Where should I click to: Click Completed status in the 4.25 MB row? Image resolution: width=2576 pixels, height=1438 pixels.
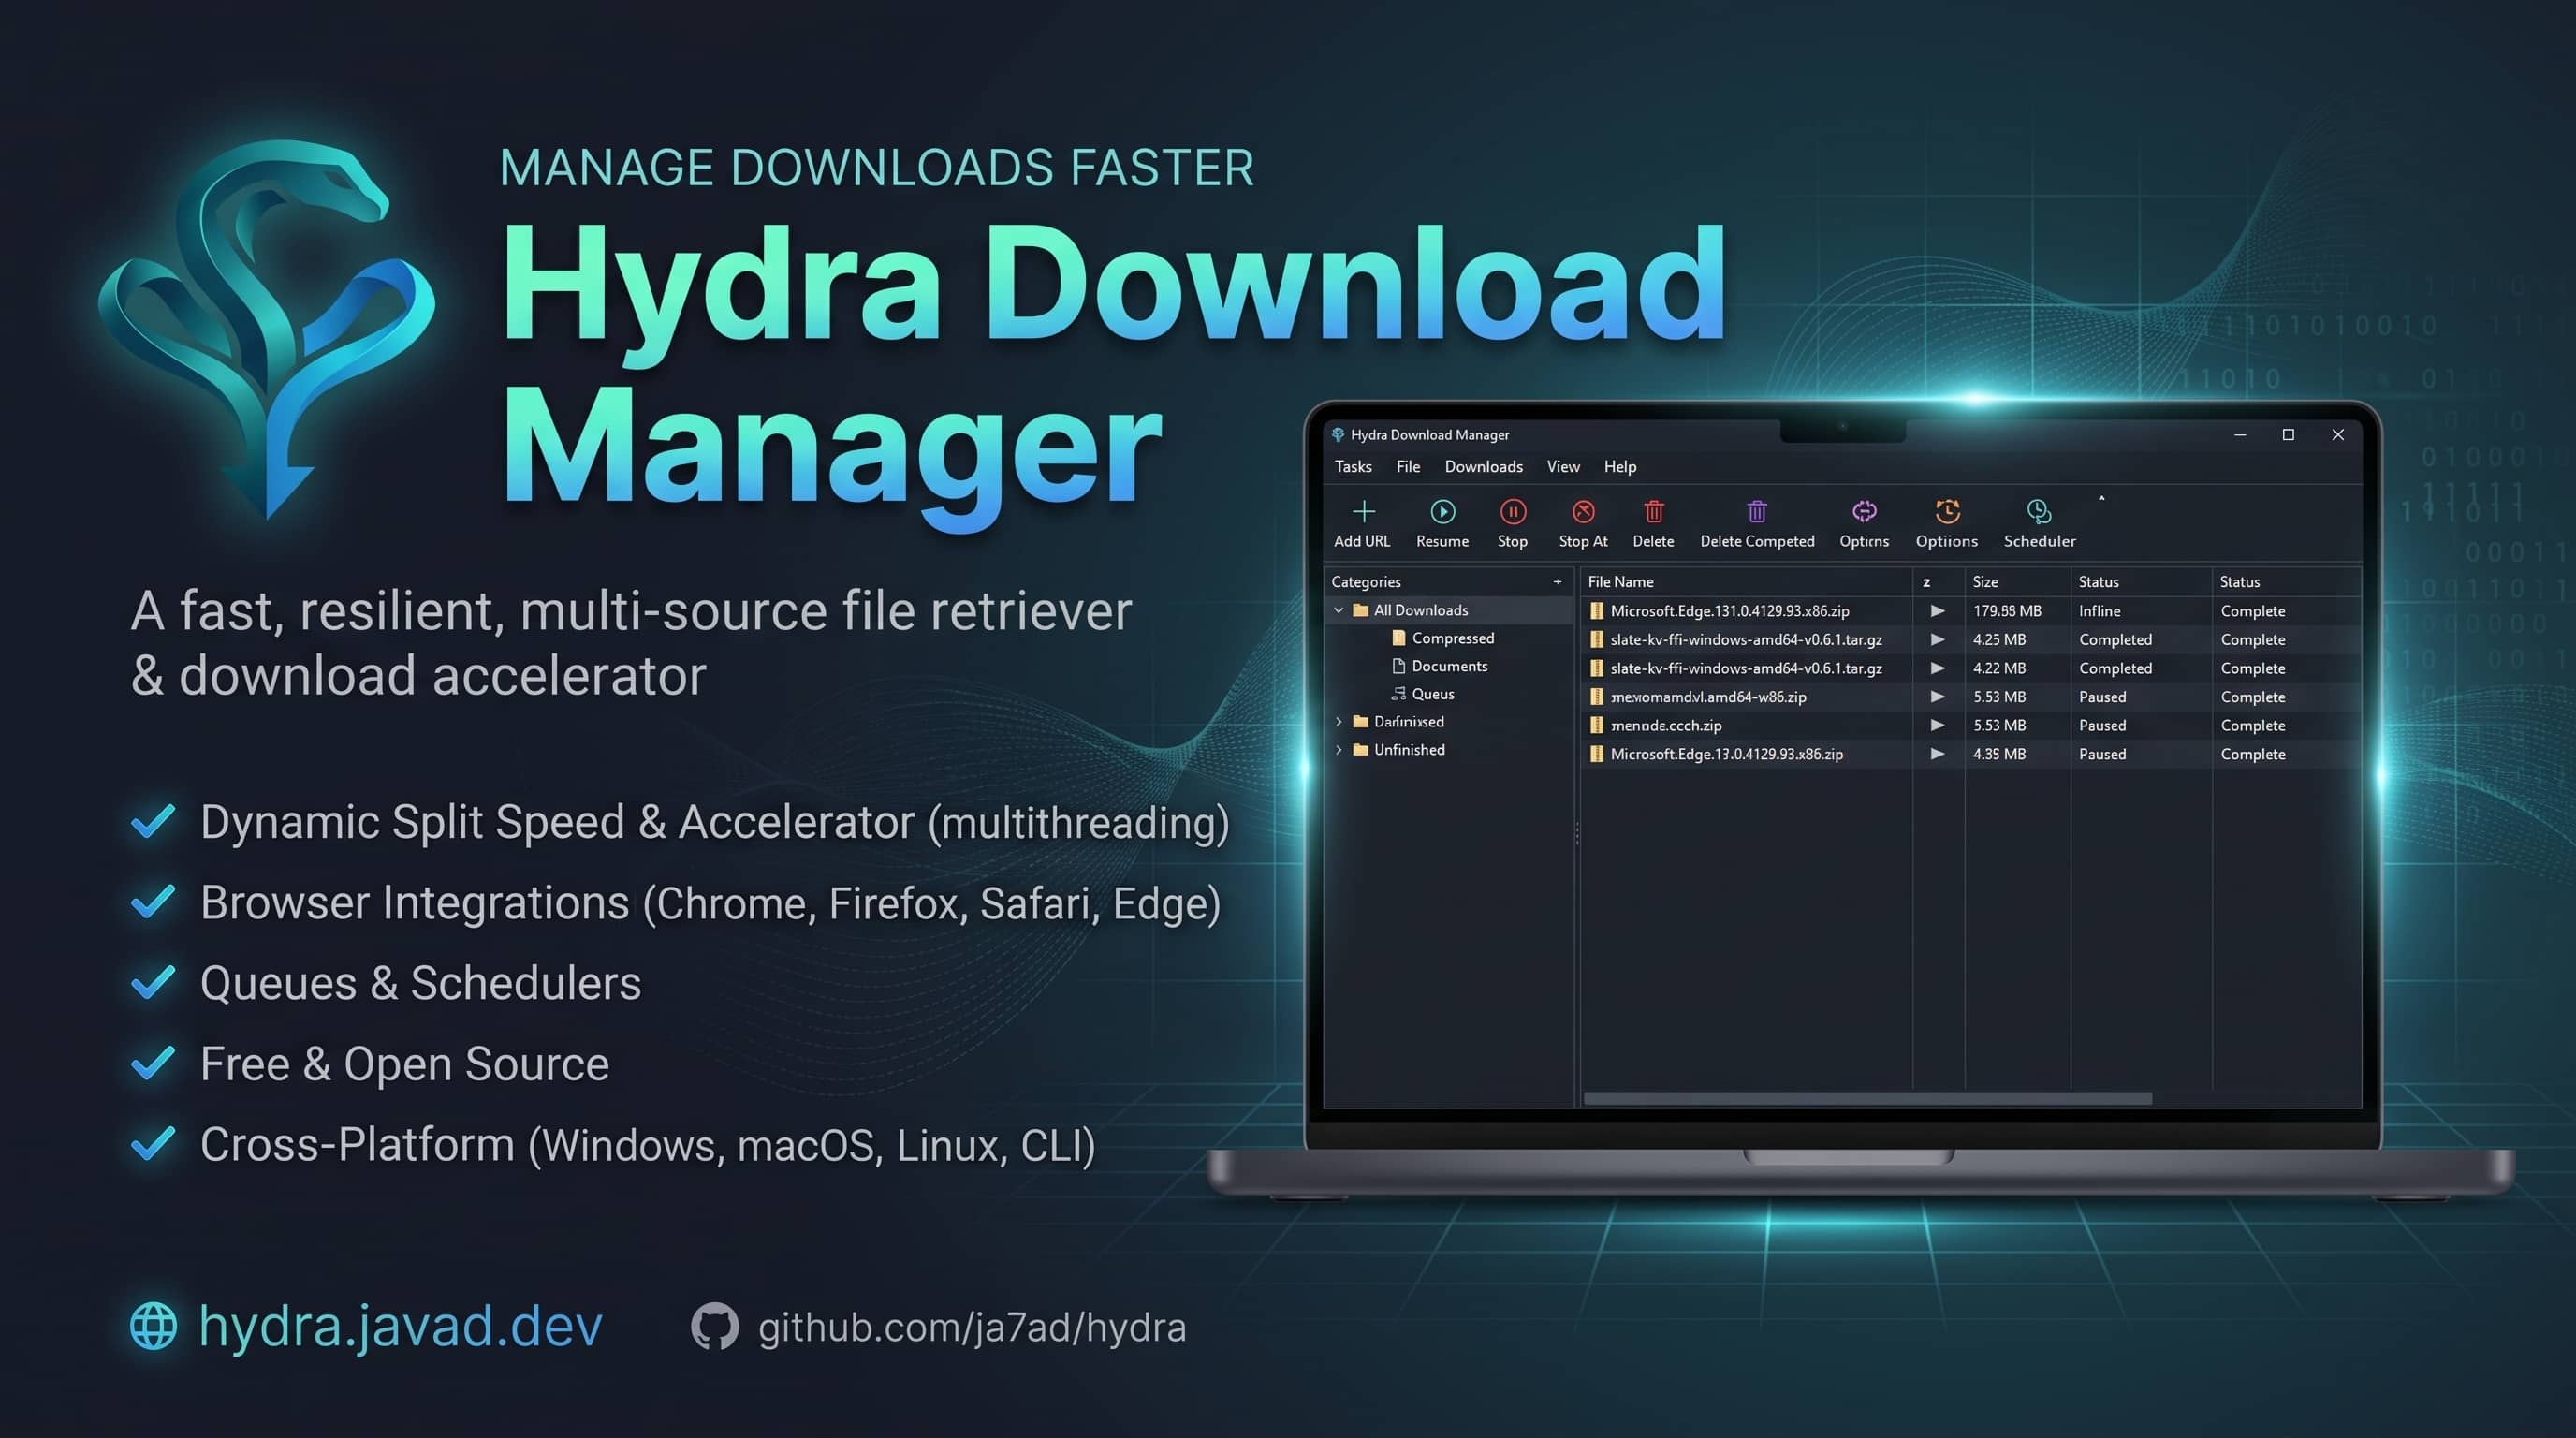pyautogui.click(x=2115, y=640)
